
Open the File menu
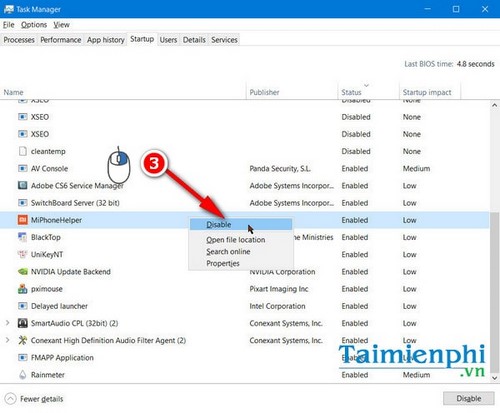(x=9, y=25)
